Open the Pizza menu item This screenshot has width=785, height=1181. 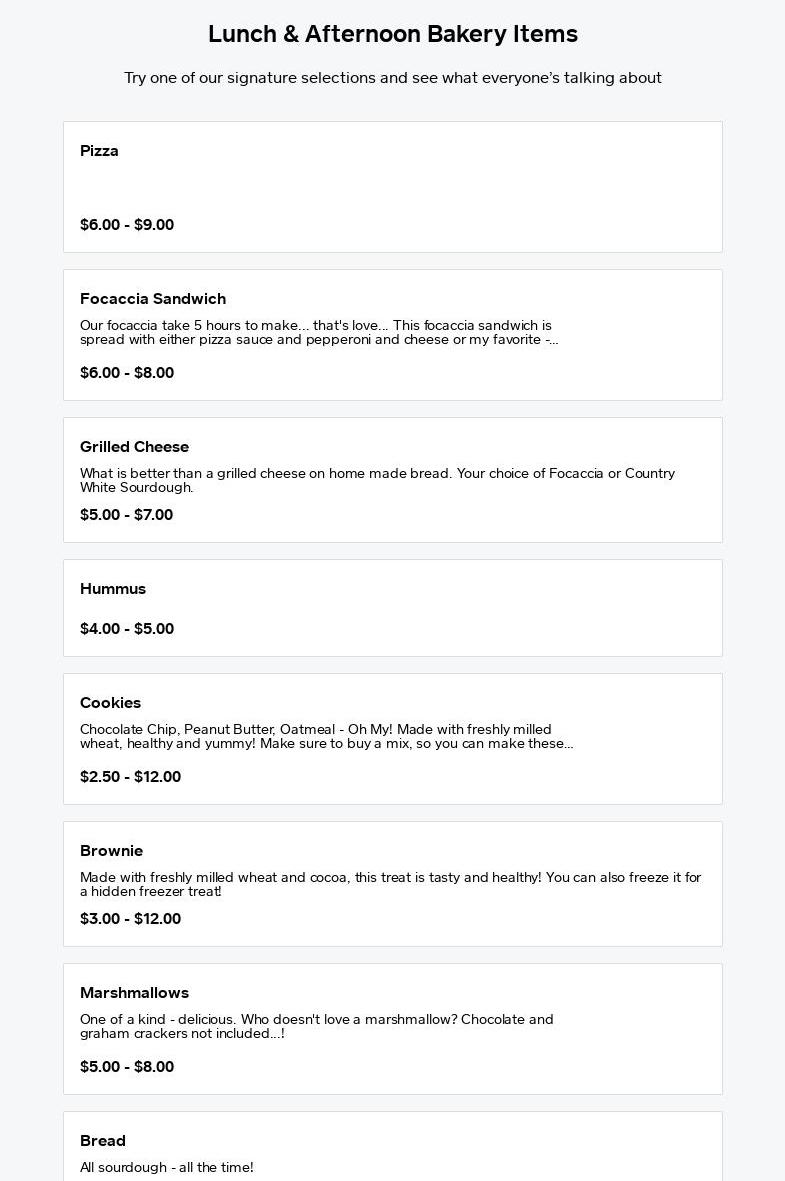coord(99,151)
